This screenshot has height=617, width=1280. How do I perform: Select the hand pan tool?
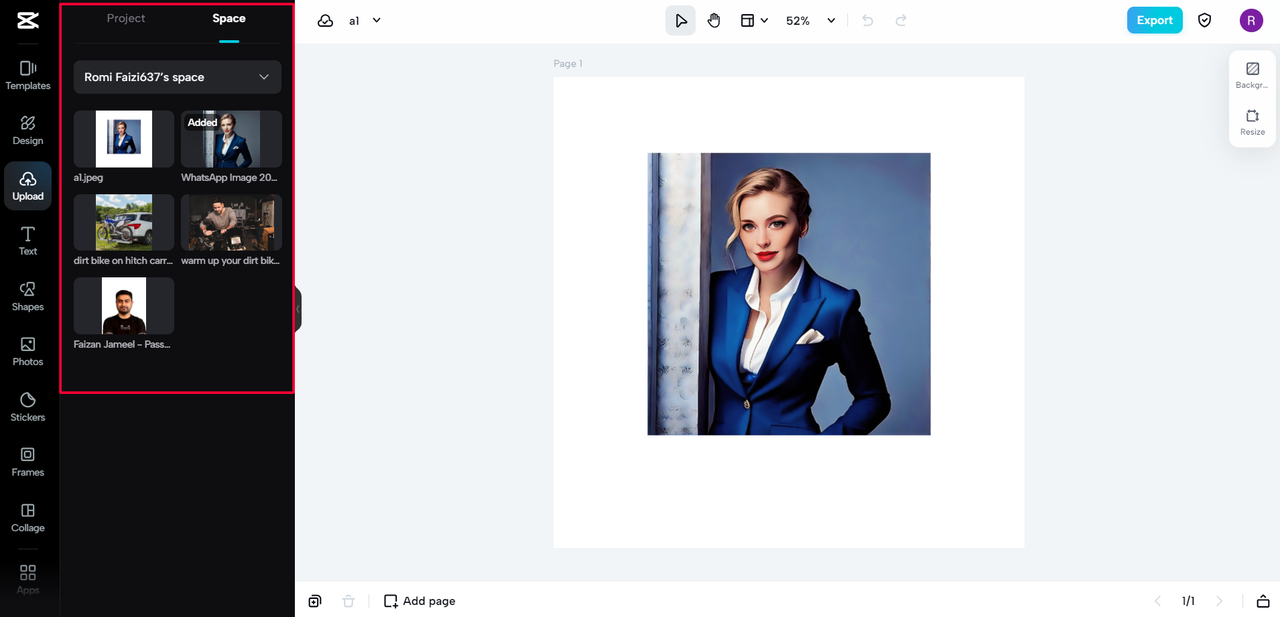click(x=714, y=20)
